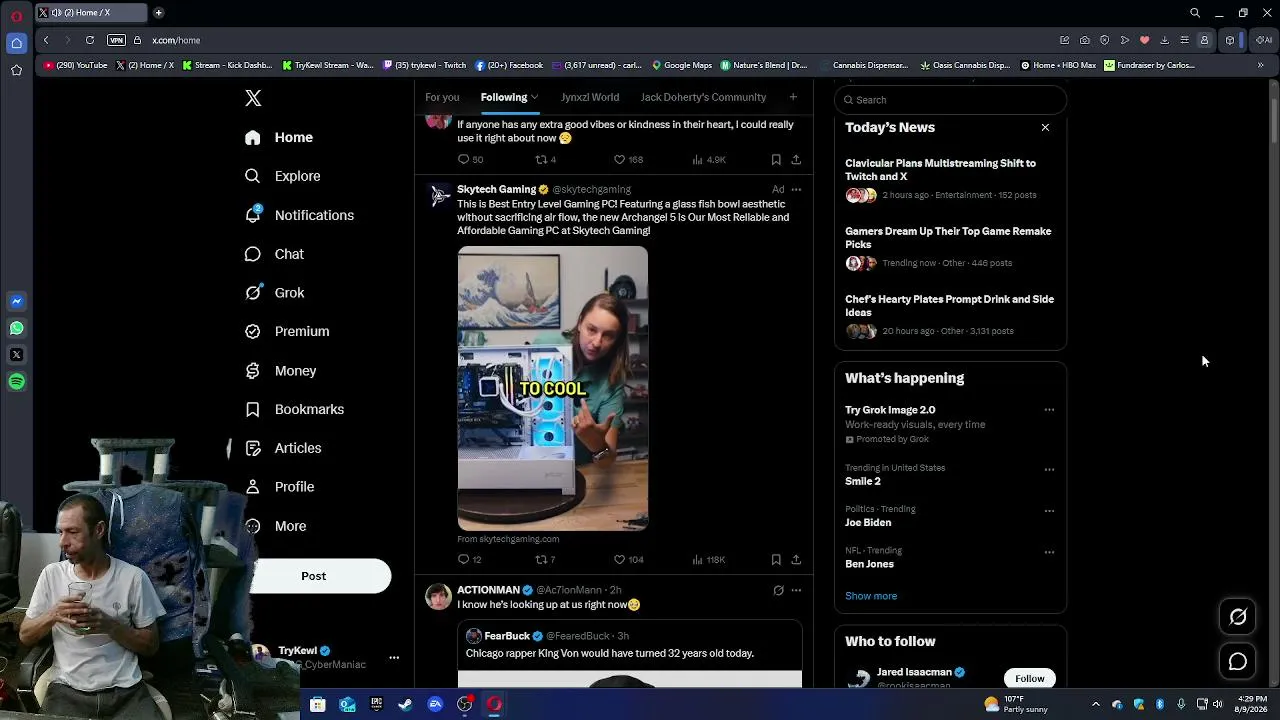Viewport: 1280px width, 720px height.
Task: Bookmark the Skytech Gaming ad post
Action: [x=776, y=560]
